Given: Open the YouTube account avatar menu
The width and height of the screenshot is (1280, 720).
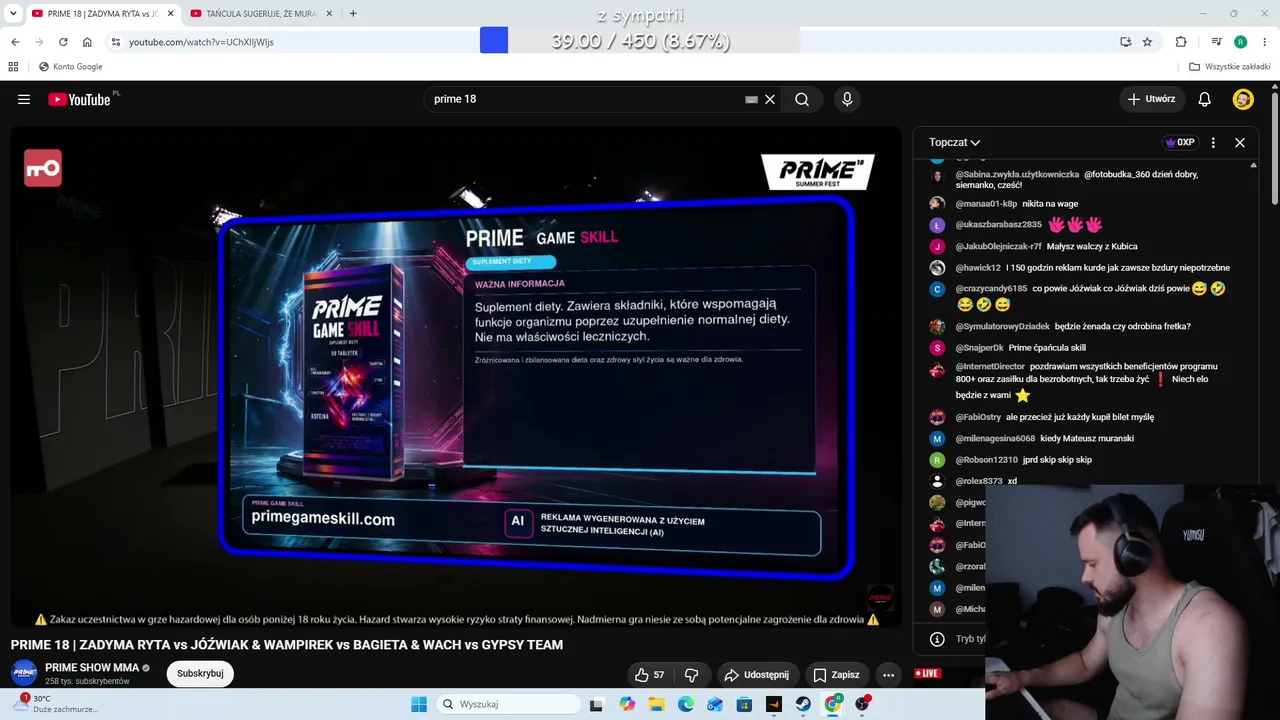Looking at the screenshot, I should pos(1243,99).
